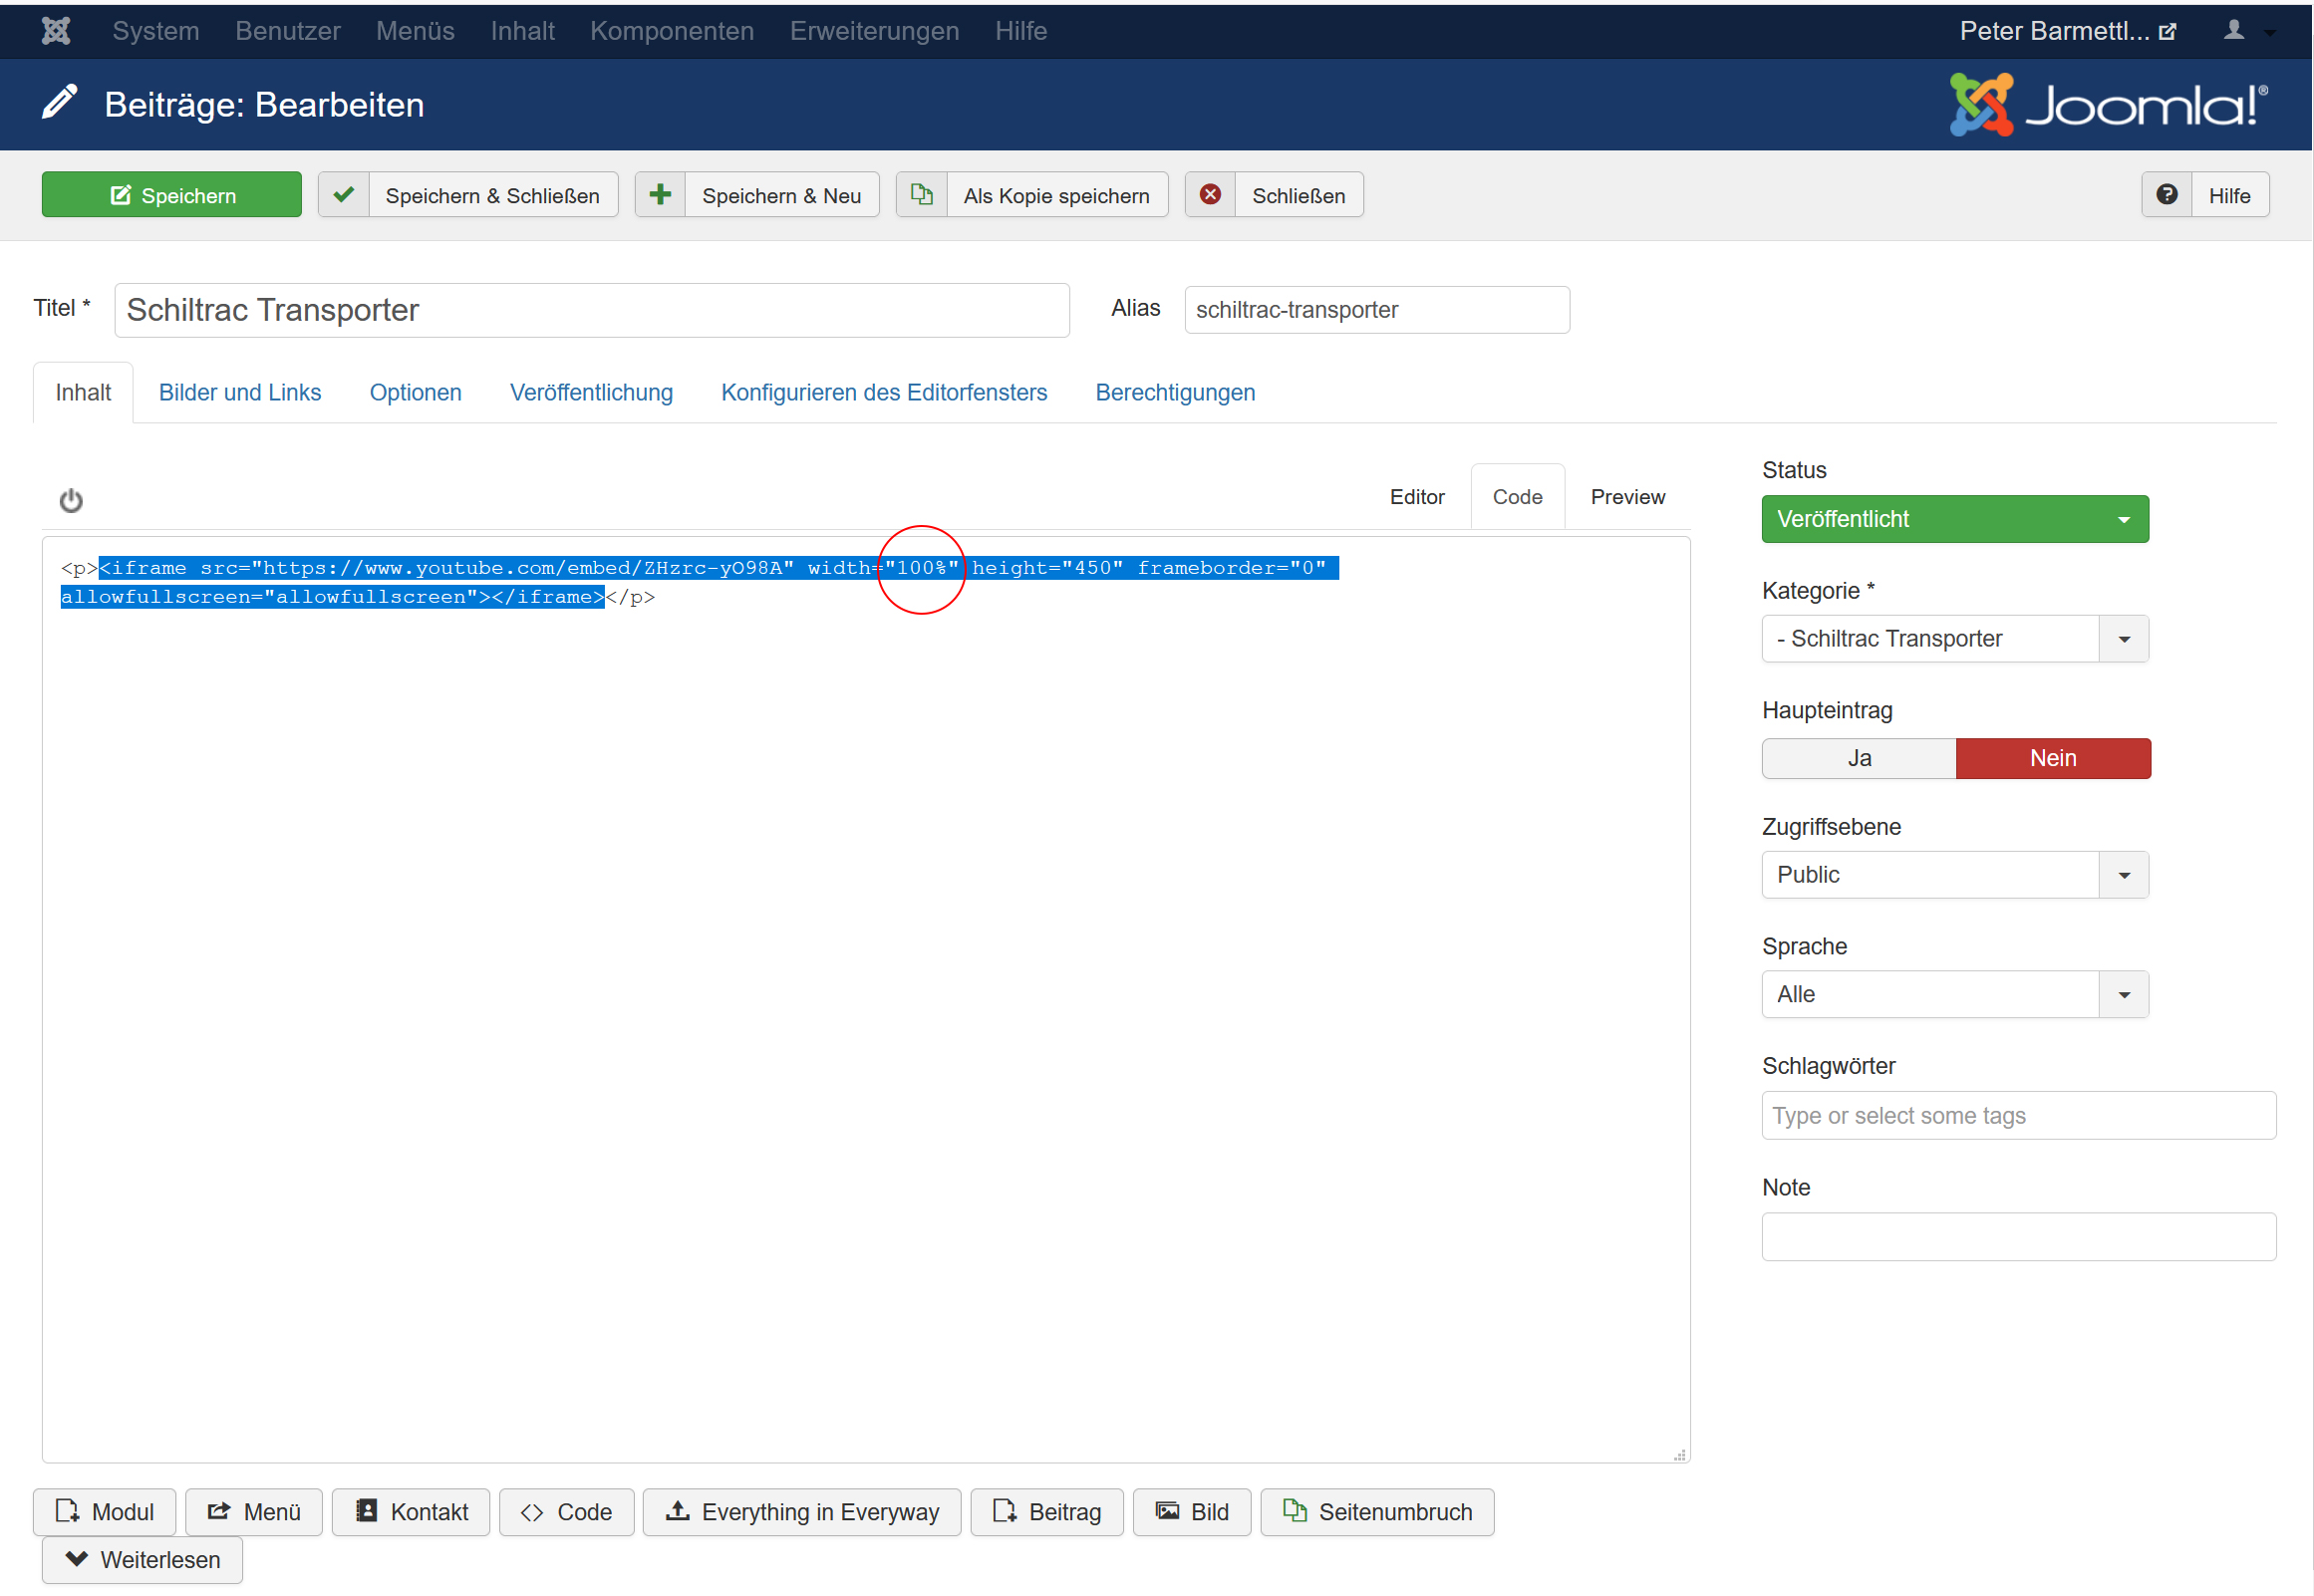Open the Komponenten menu
Image resolution: width=2314 pixels, height=1596 pixels.
(671, 31)
